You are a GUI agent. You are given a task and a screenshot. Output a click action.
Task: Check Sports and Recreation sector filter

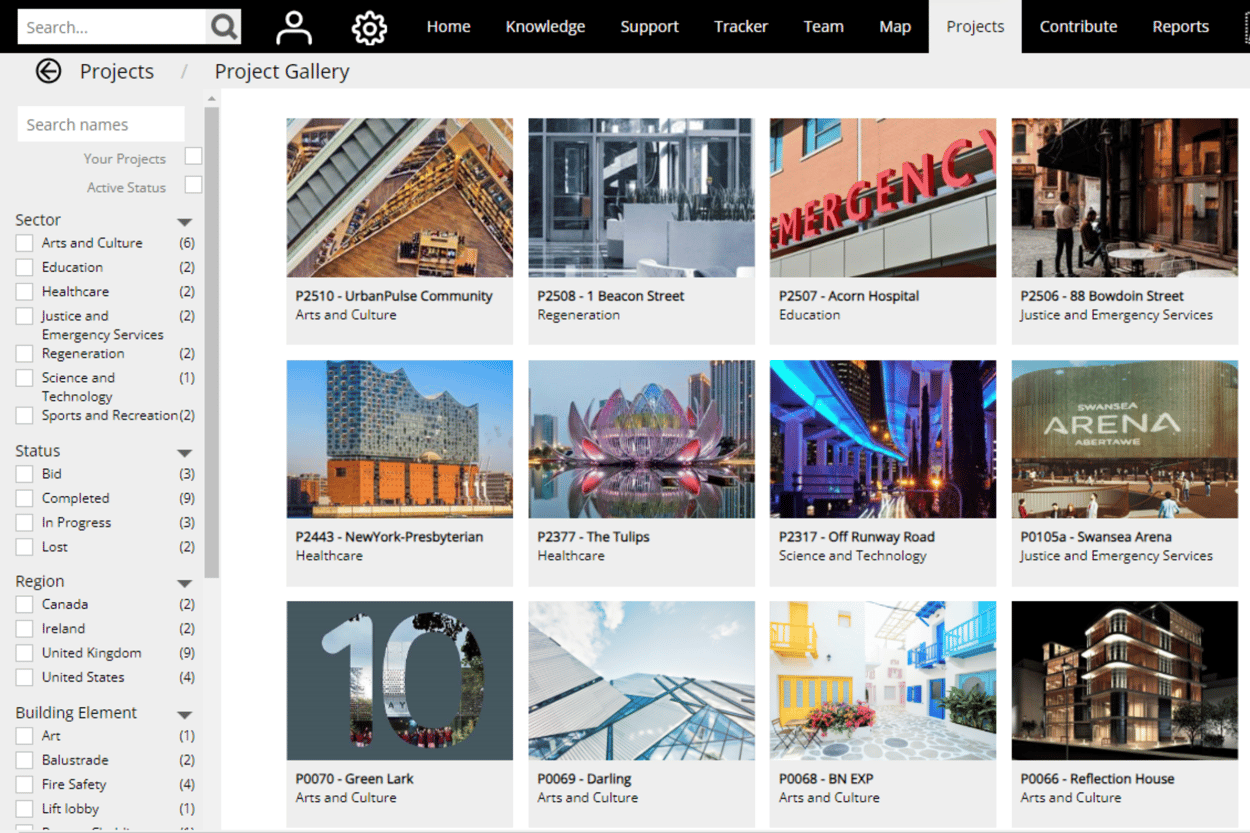[x=25, y=416]
